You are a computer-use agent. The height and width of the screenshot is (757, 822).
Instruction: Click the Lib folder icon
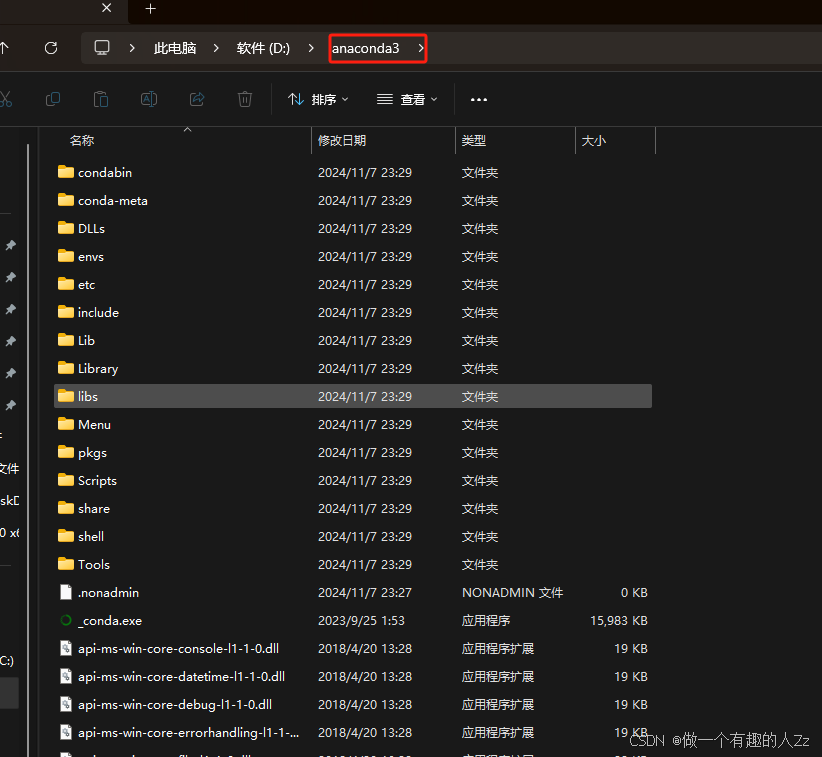pos(66,340)
